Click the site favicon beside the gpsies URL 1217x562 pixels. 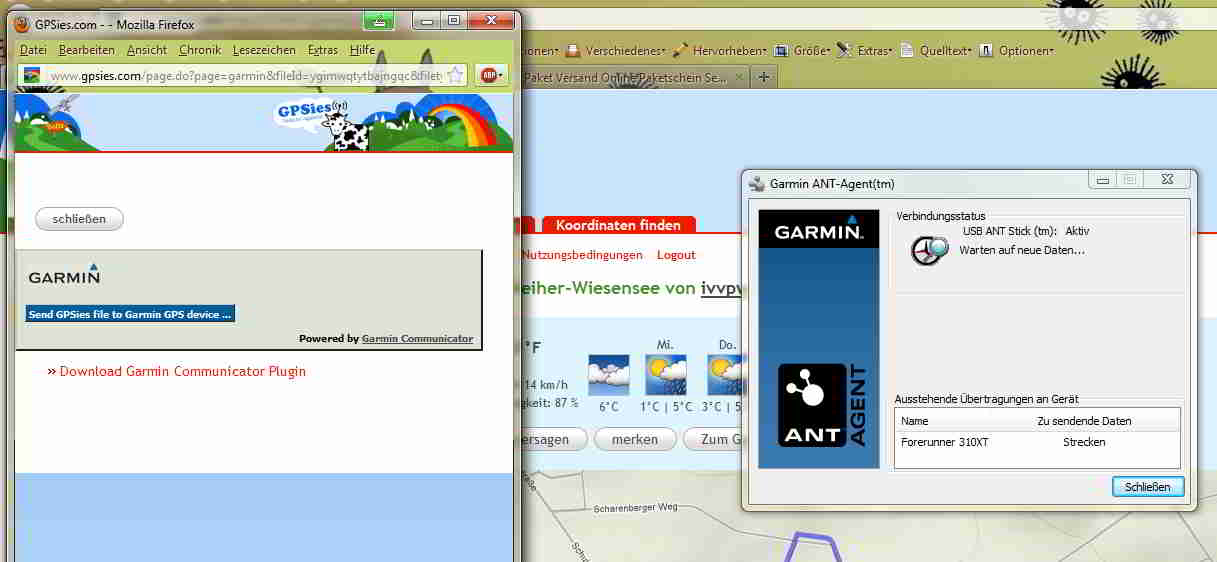tap(32, 75)
